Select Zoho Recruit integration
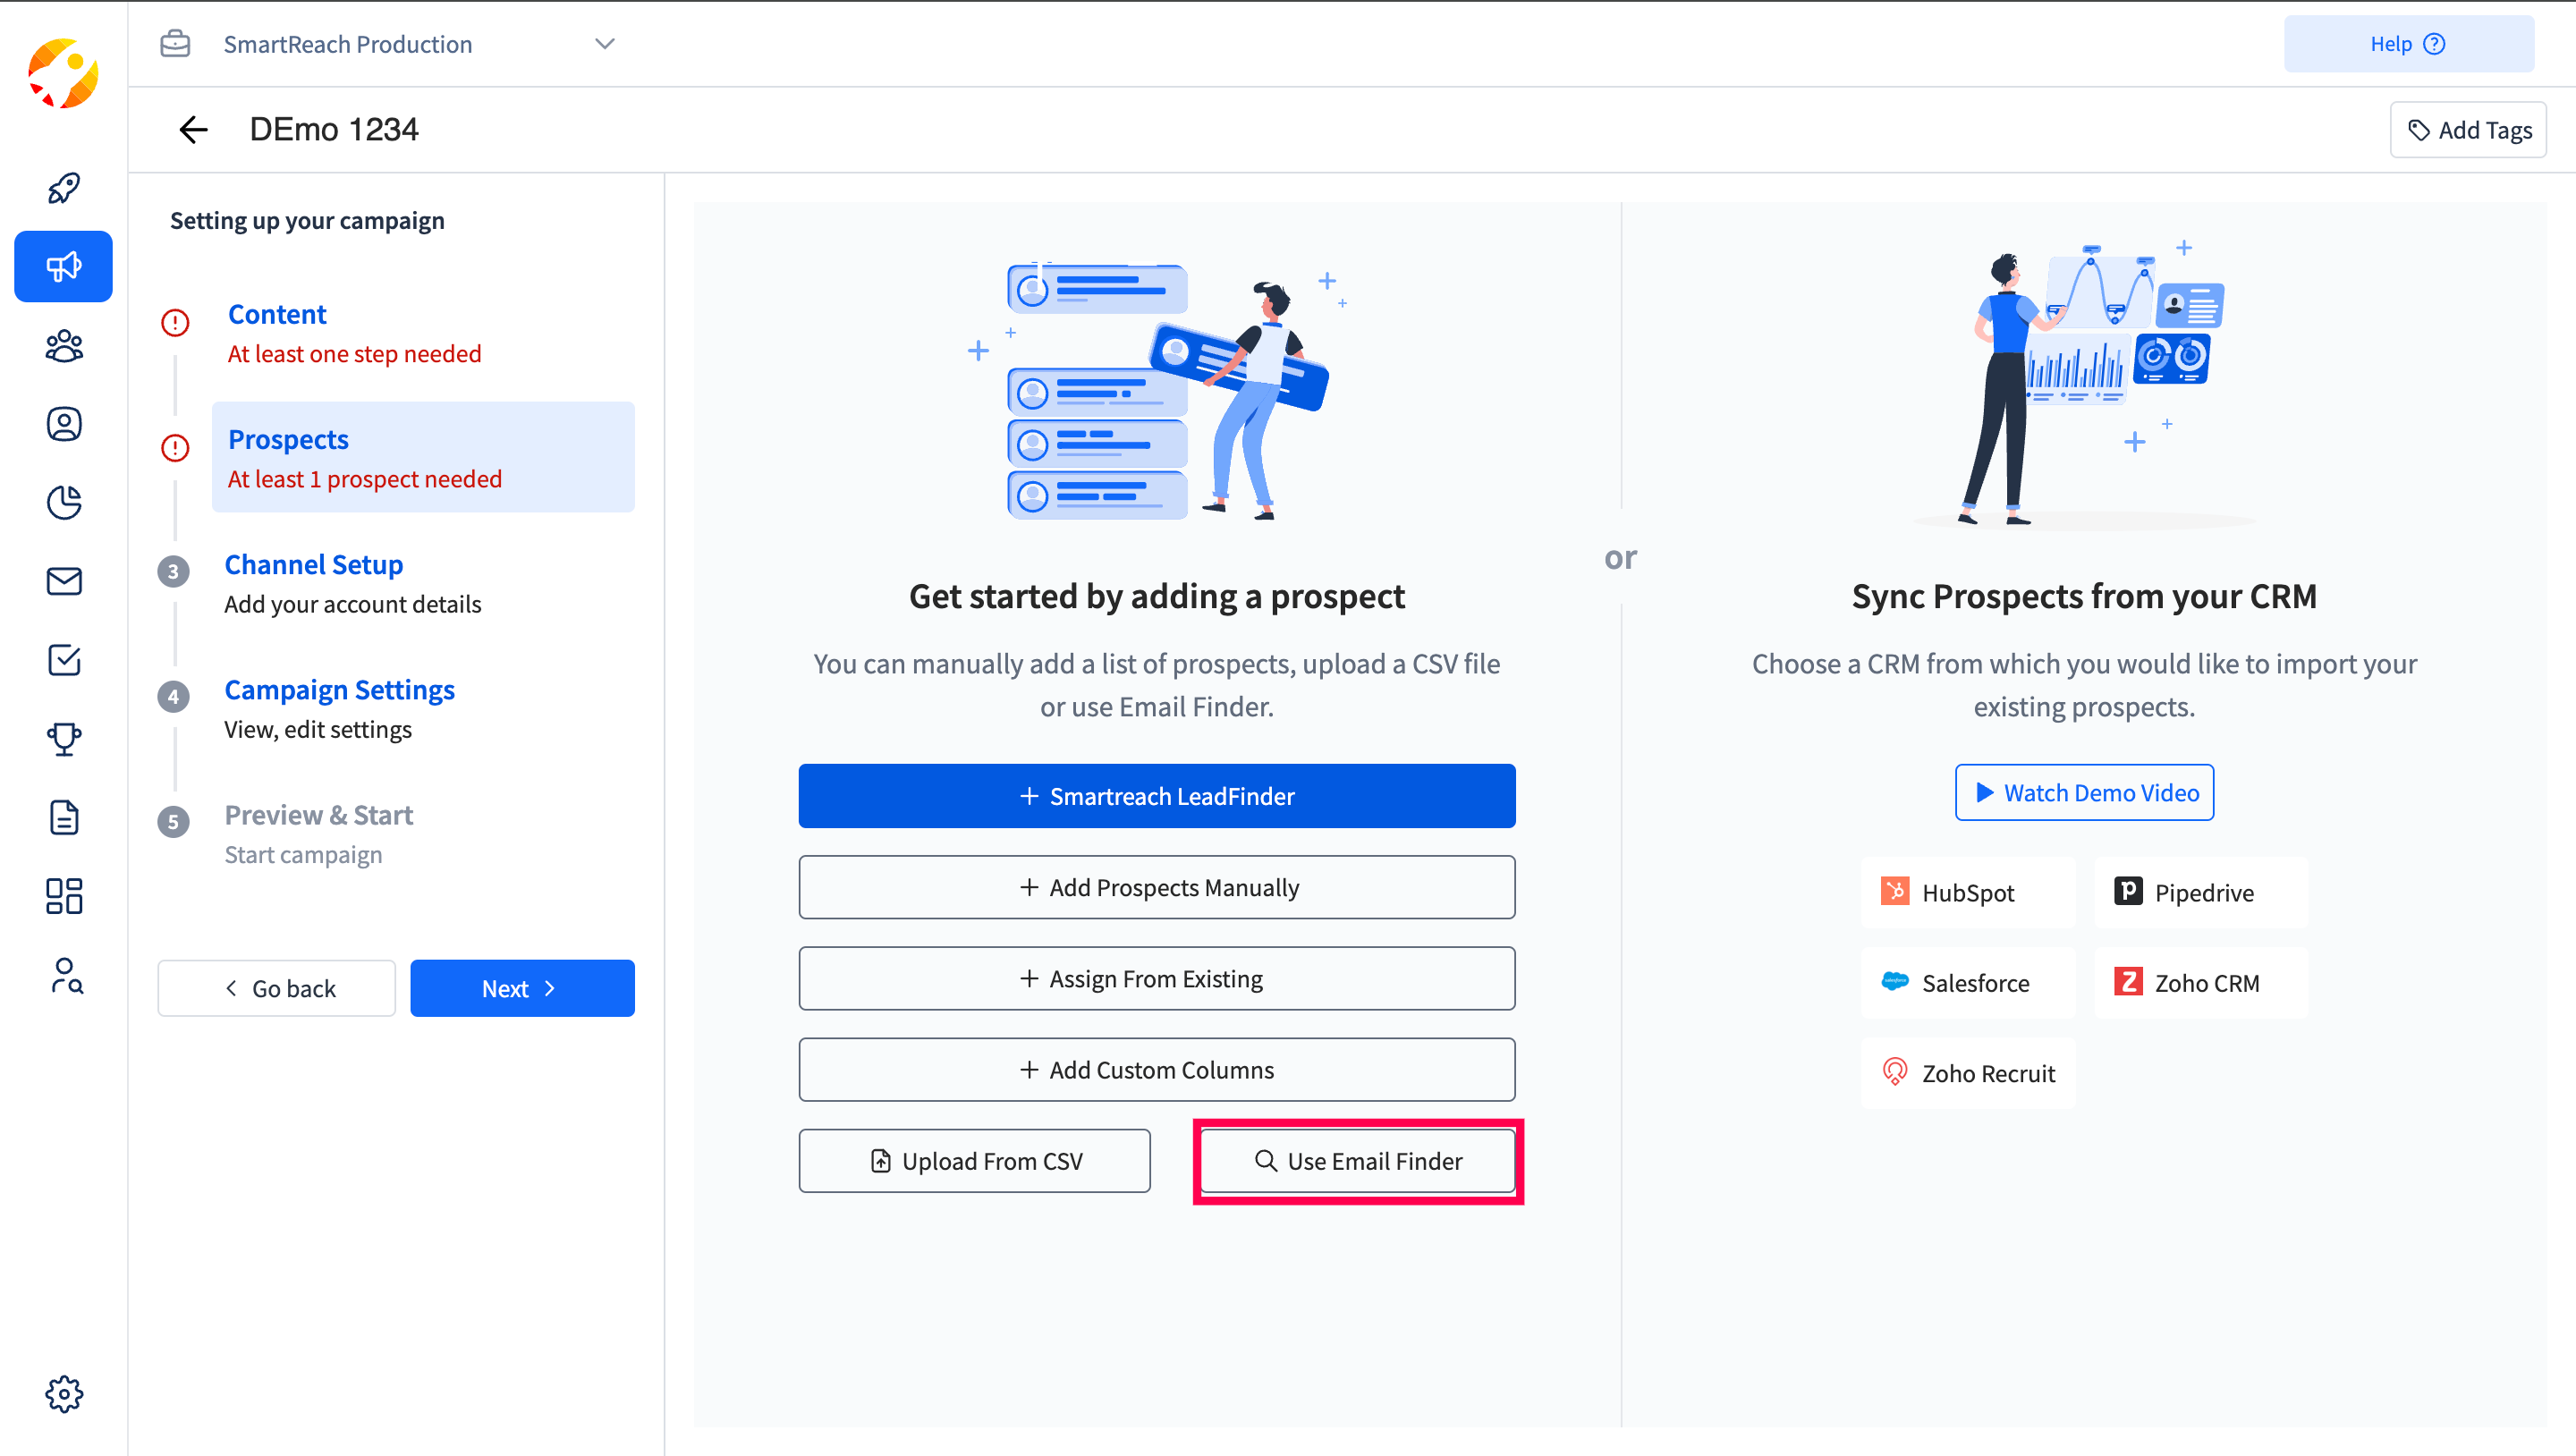Viewport: 2576px width, 1456px height. [x=1968, y=1073]
